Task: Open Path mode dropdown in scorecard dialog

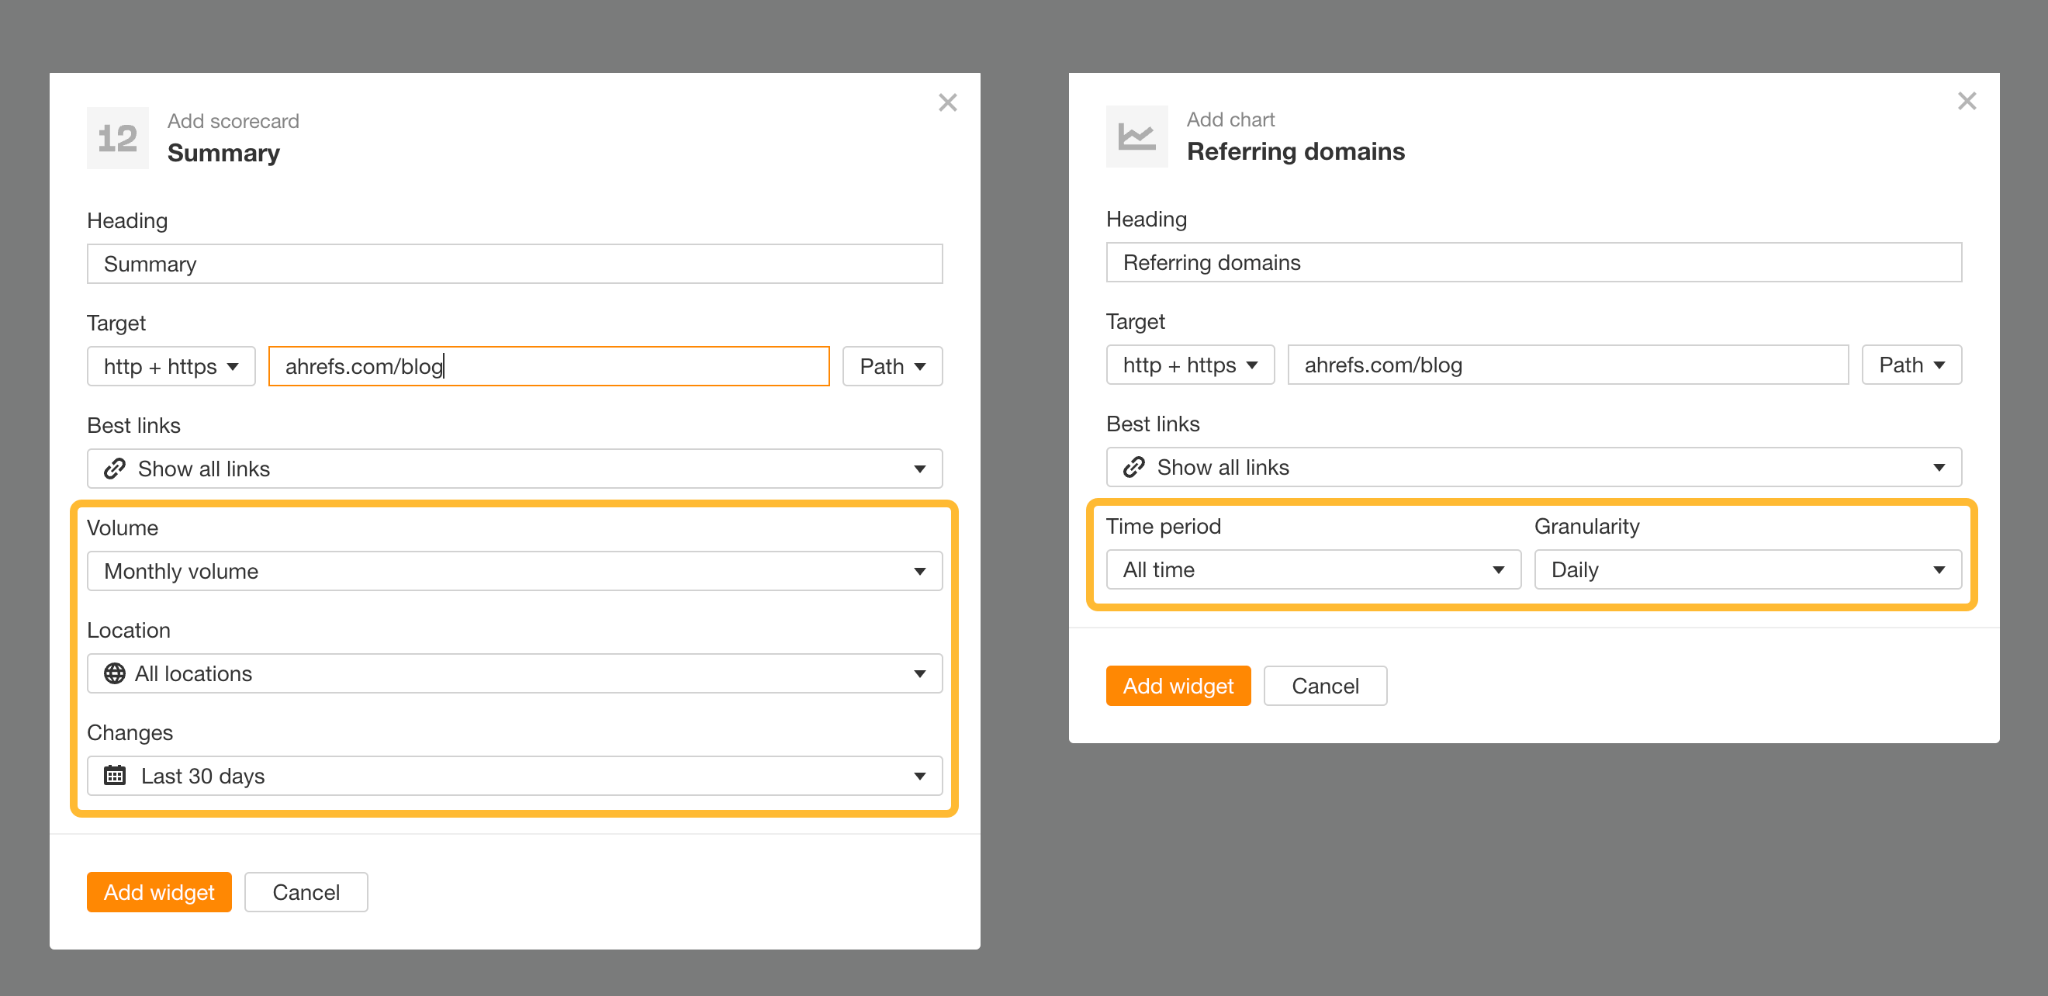Action: pyautogui.click(x=892, y=367)
